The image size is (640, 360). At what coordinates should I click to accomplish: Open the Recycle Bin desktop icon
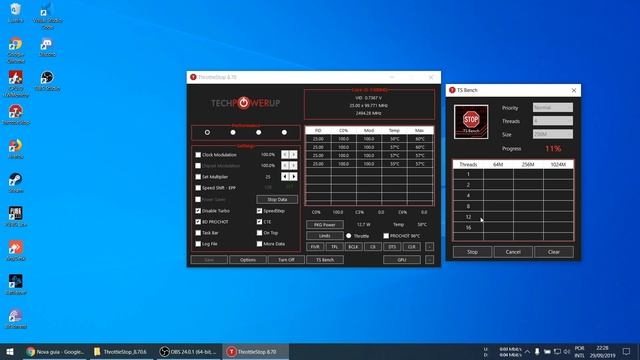(x=16, y=13)
